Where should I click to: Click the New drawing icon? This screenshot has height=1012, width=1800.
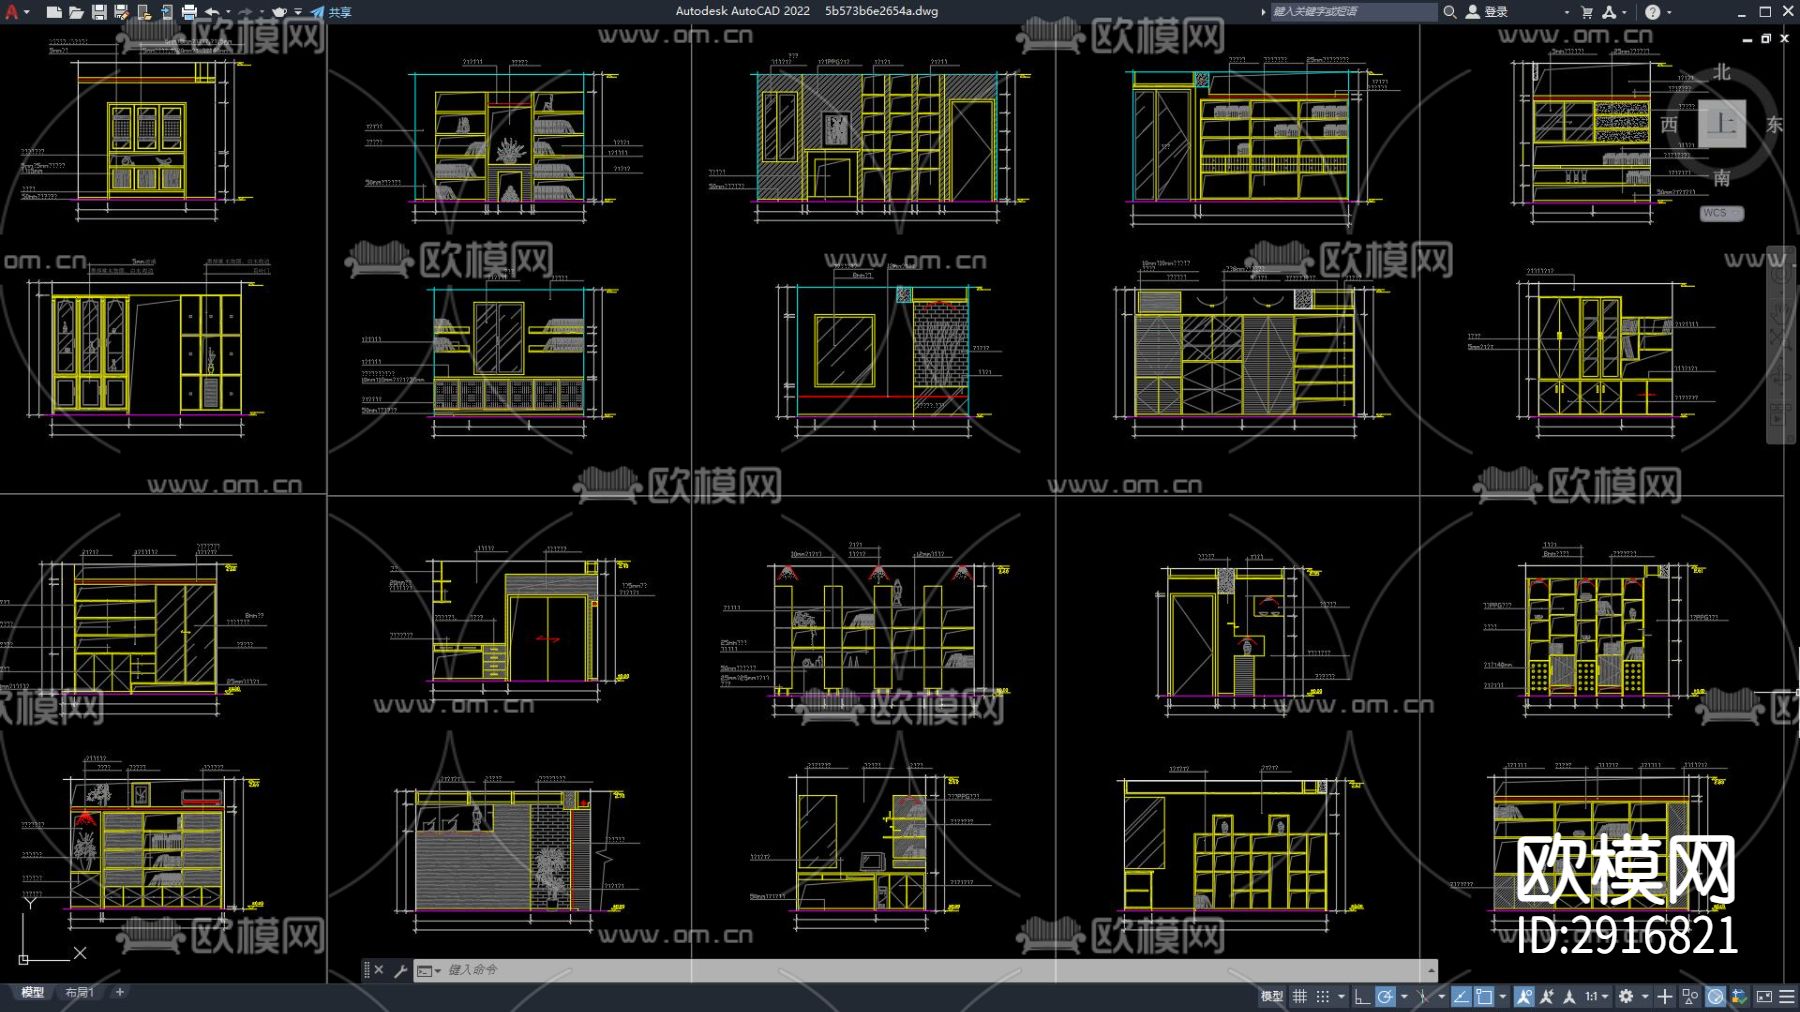54,12
